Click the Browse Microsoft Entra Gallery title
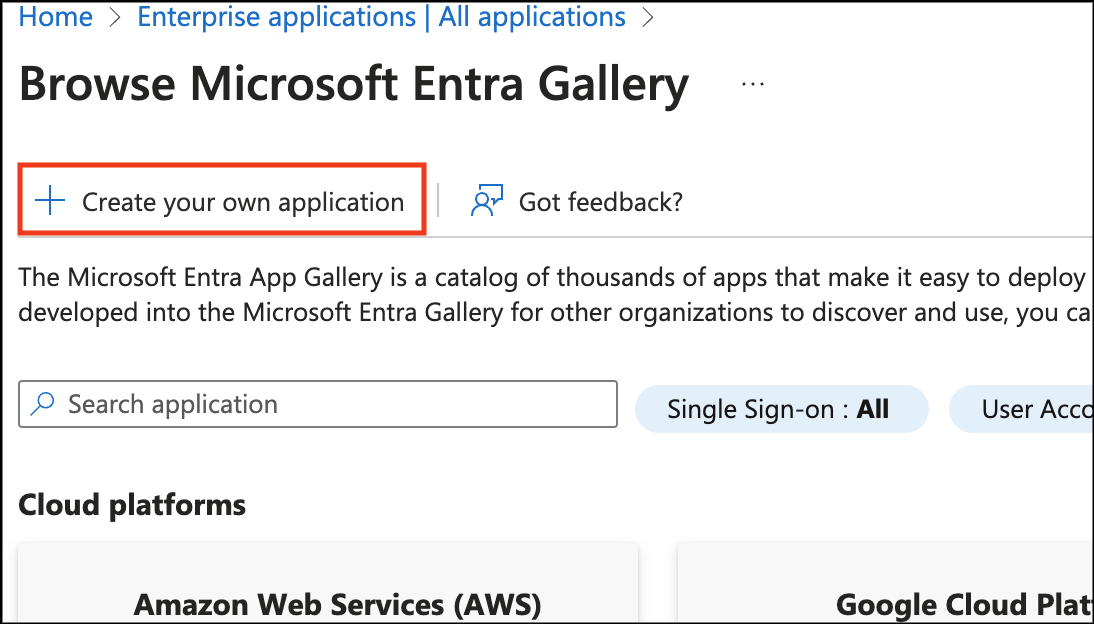 point(354,85)
